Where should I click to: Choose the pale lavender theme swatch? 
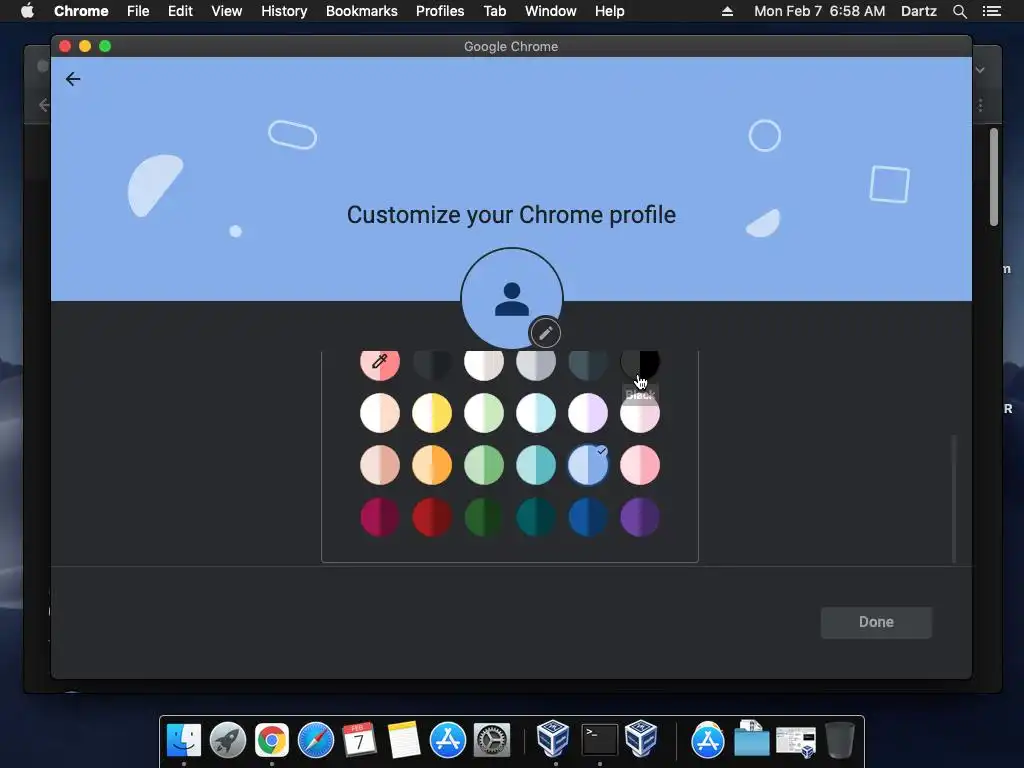[x=588, y=413]
